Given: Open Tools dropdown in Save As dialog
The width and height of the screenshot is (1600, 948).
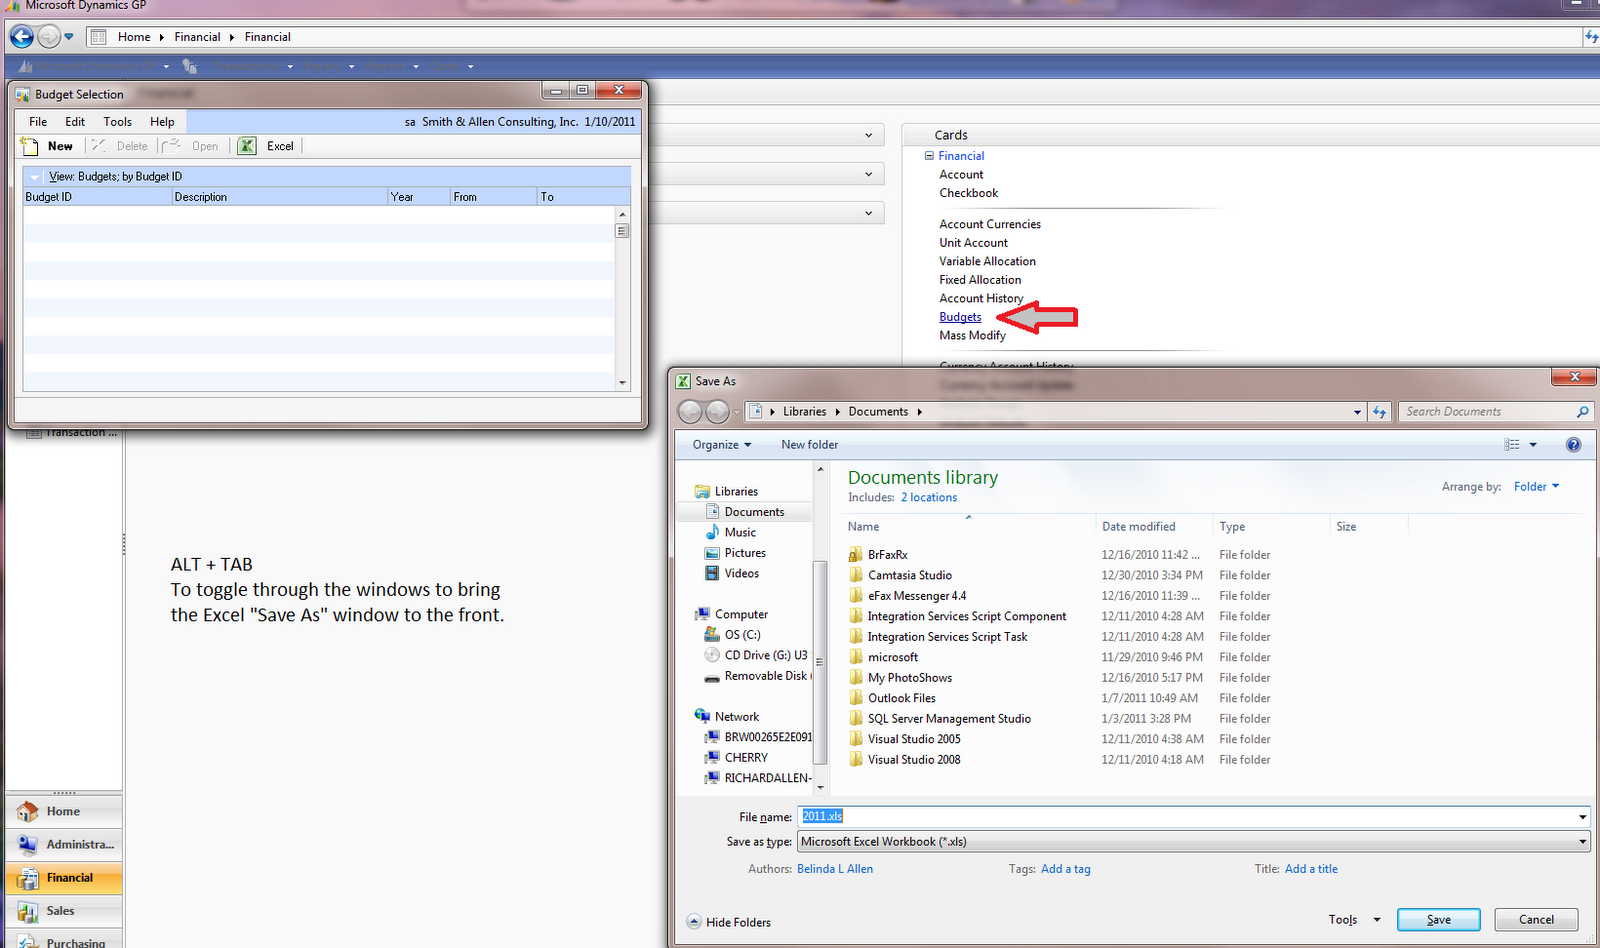Looking at the screenshot, I should click(1354, 920).
